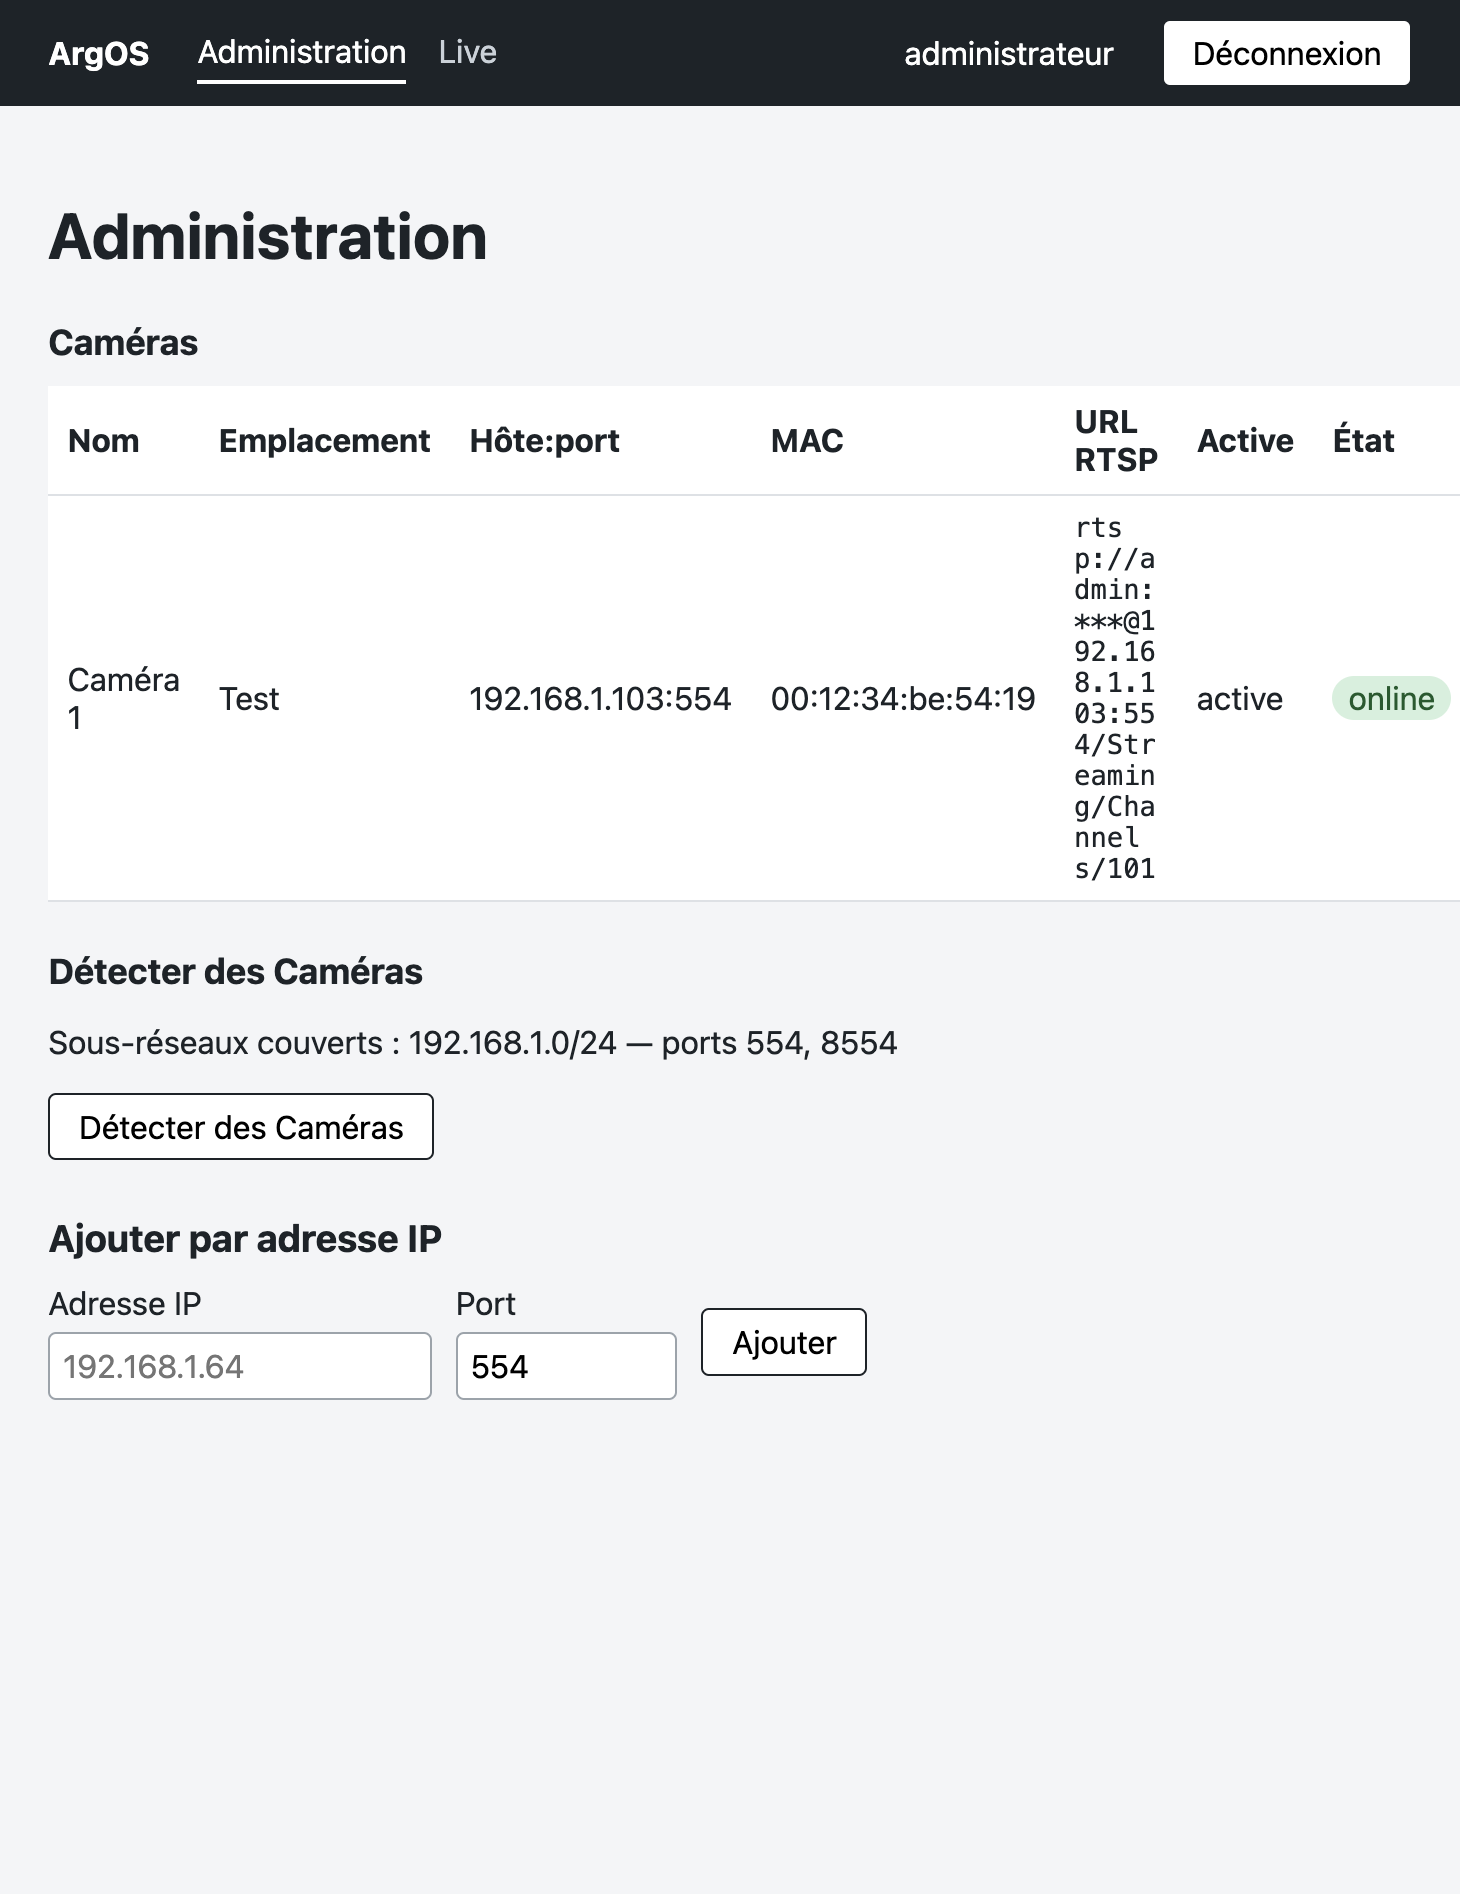Click the Test location cell

point(249,698)
